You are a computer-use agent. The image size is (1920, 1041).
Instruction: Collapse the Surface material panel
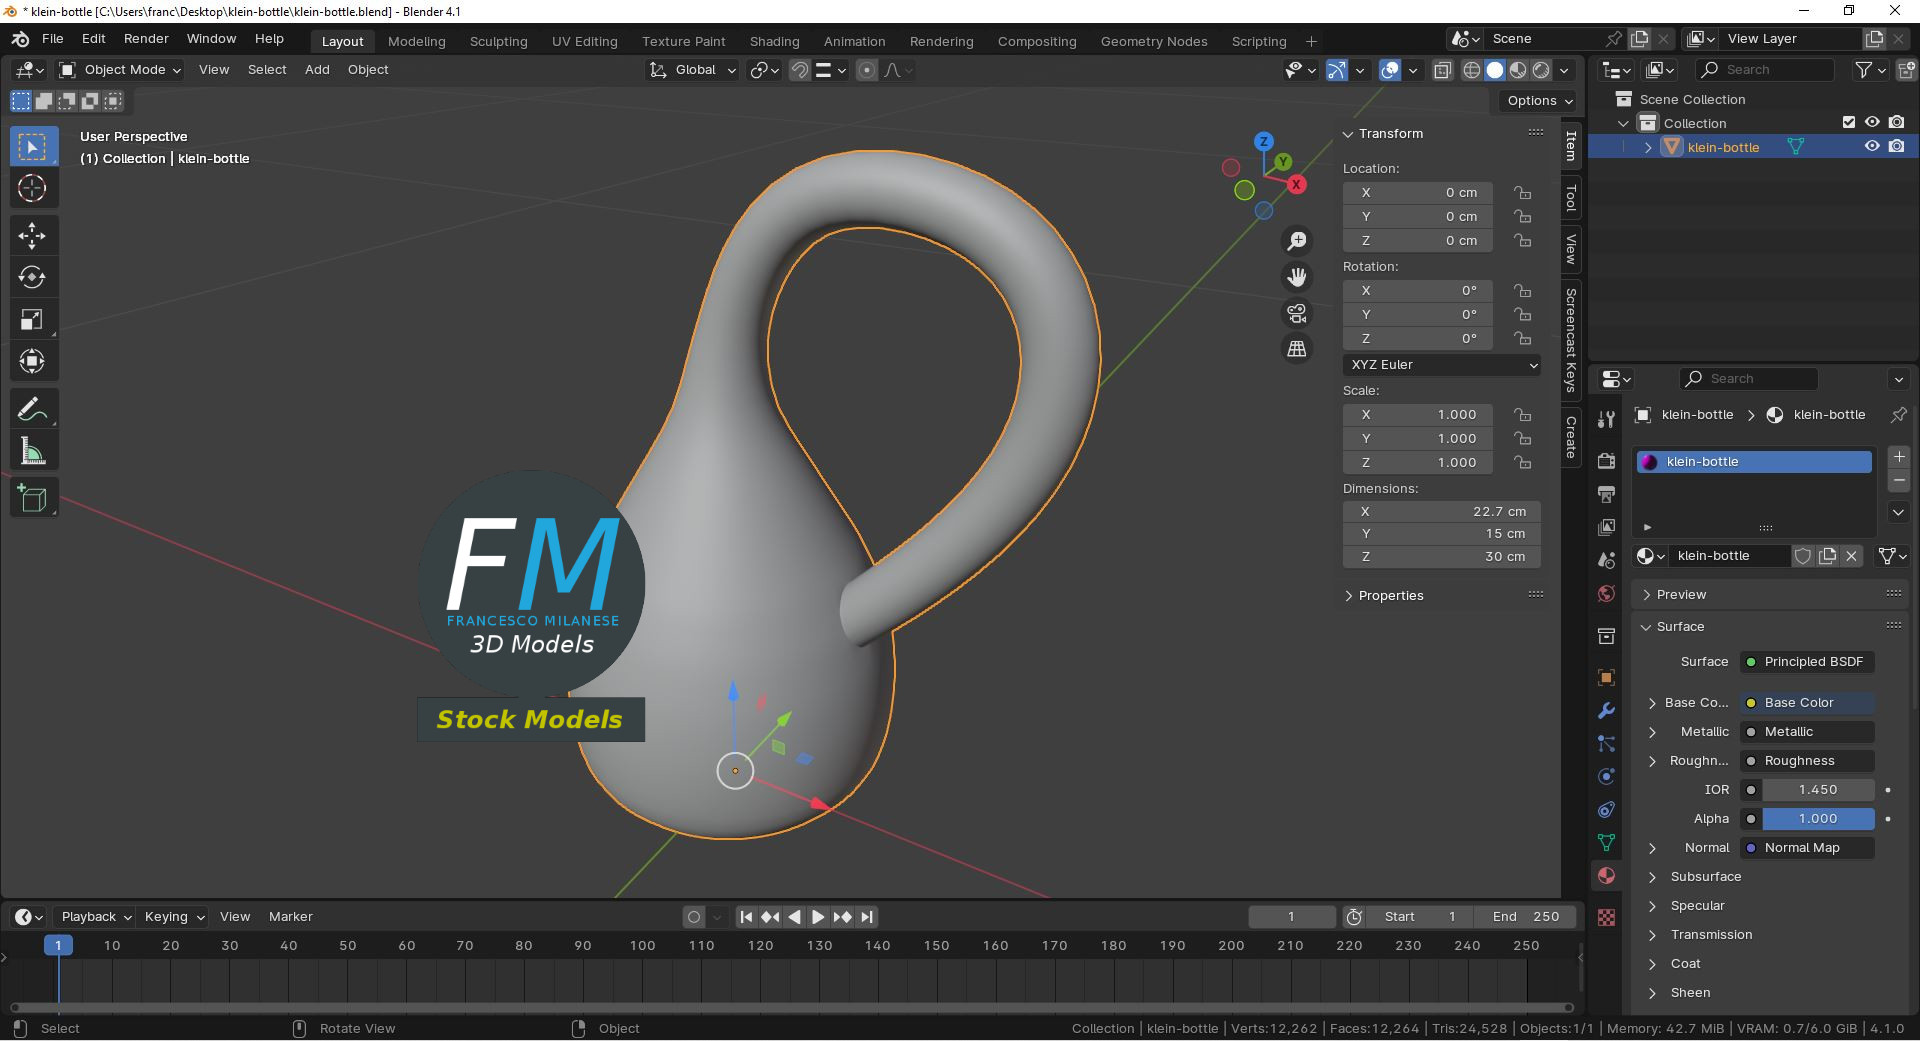tap(1680, 627)
